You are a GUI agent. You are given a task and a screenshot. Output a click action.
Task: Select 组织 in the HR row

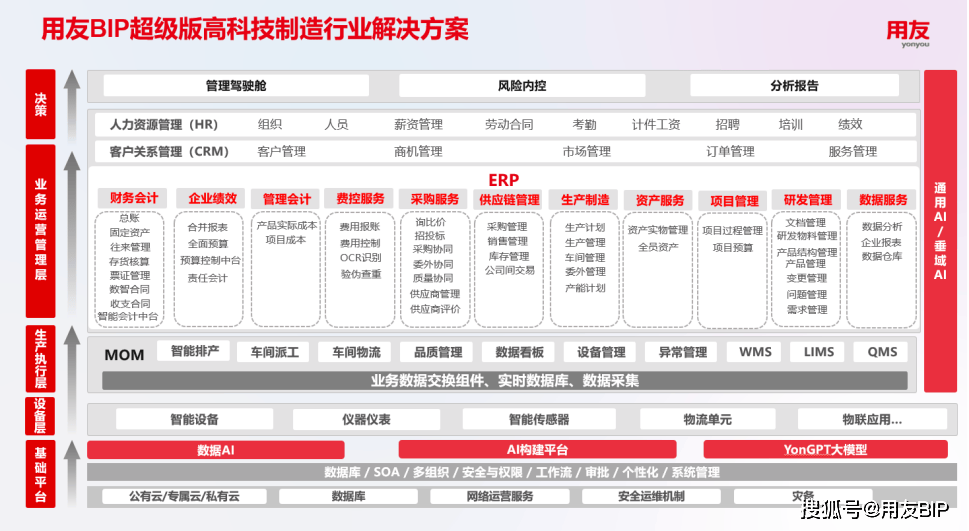269,124
